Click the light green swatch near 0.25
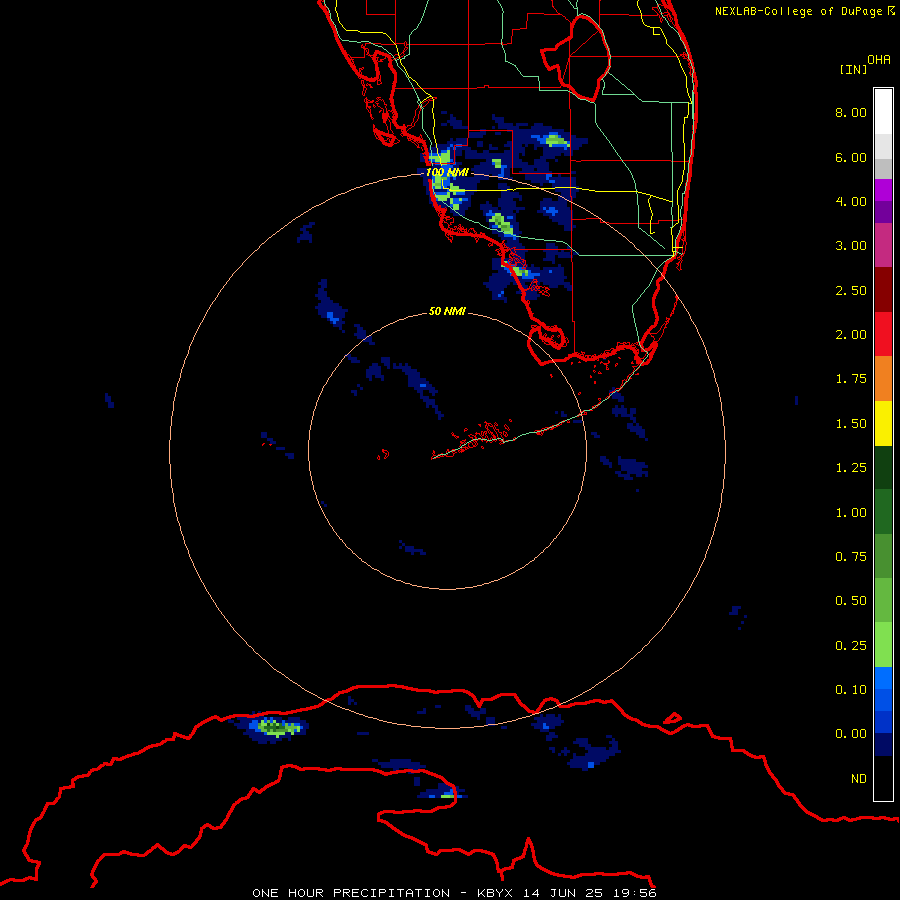Screen dimensions: 900x900 click(883, 645)
